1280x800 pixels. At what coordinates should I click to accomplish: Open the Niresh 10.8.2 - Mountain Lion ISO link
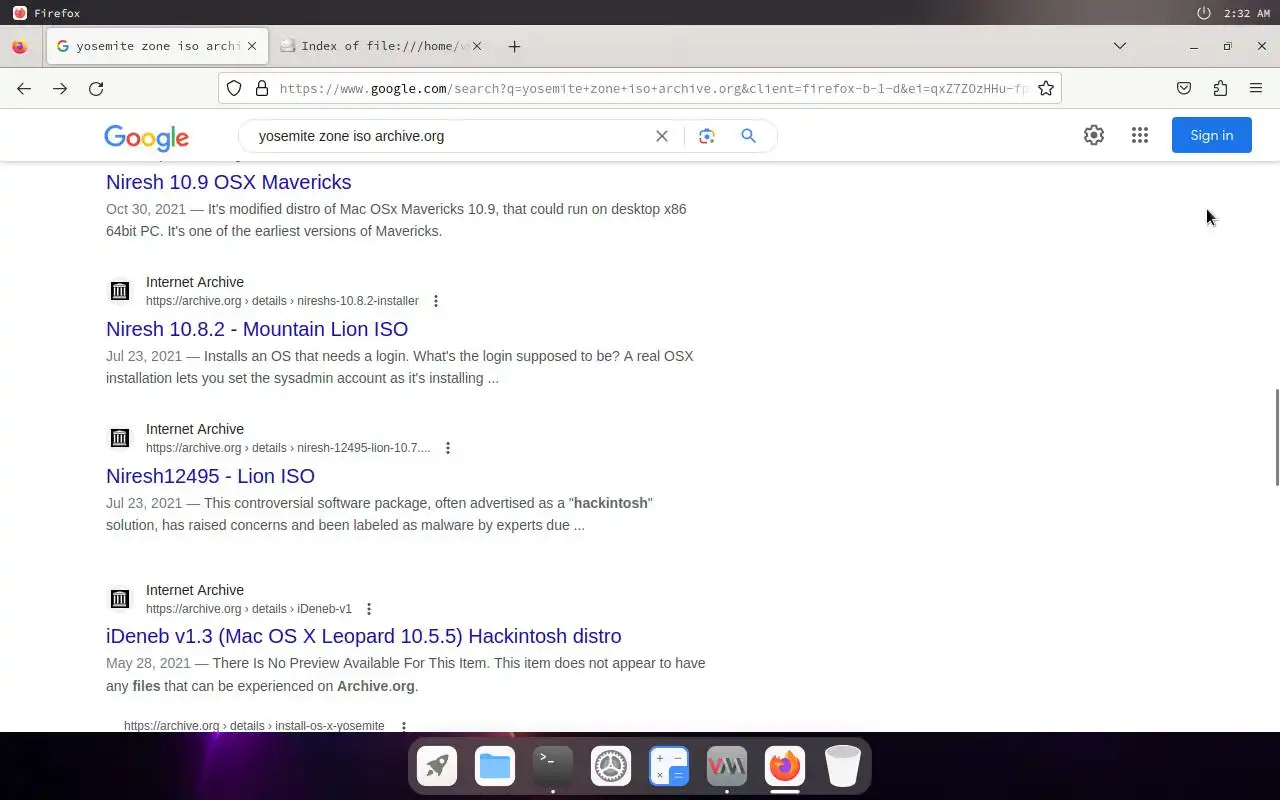pyautogui.click(x=257, y=329)
